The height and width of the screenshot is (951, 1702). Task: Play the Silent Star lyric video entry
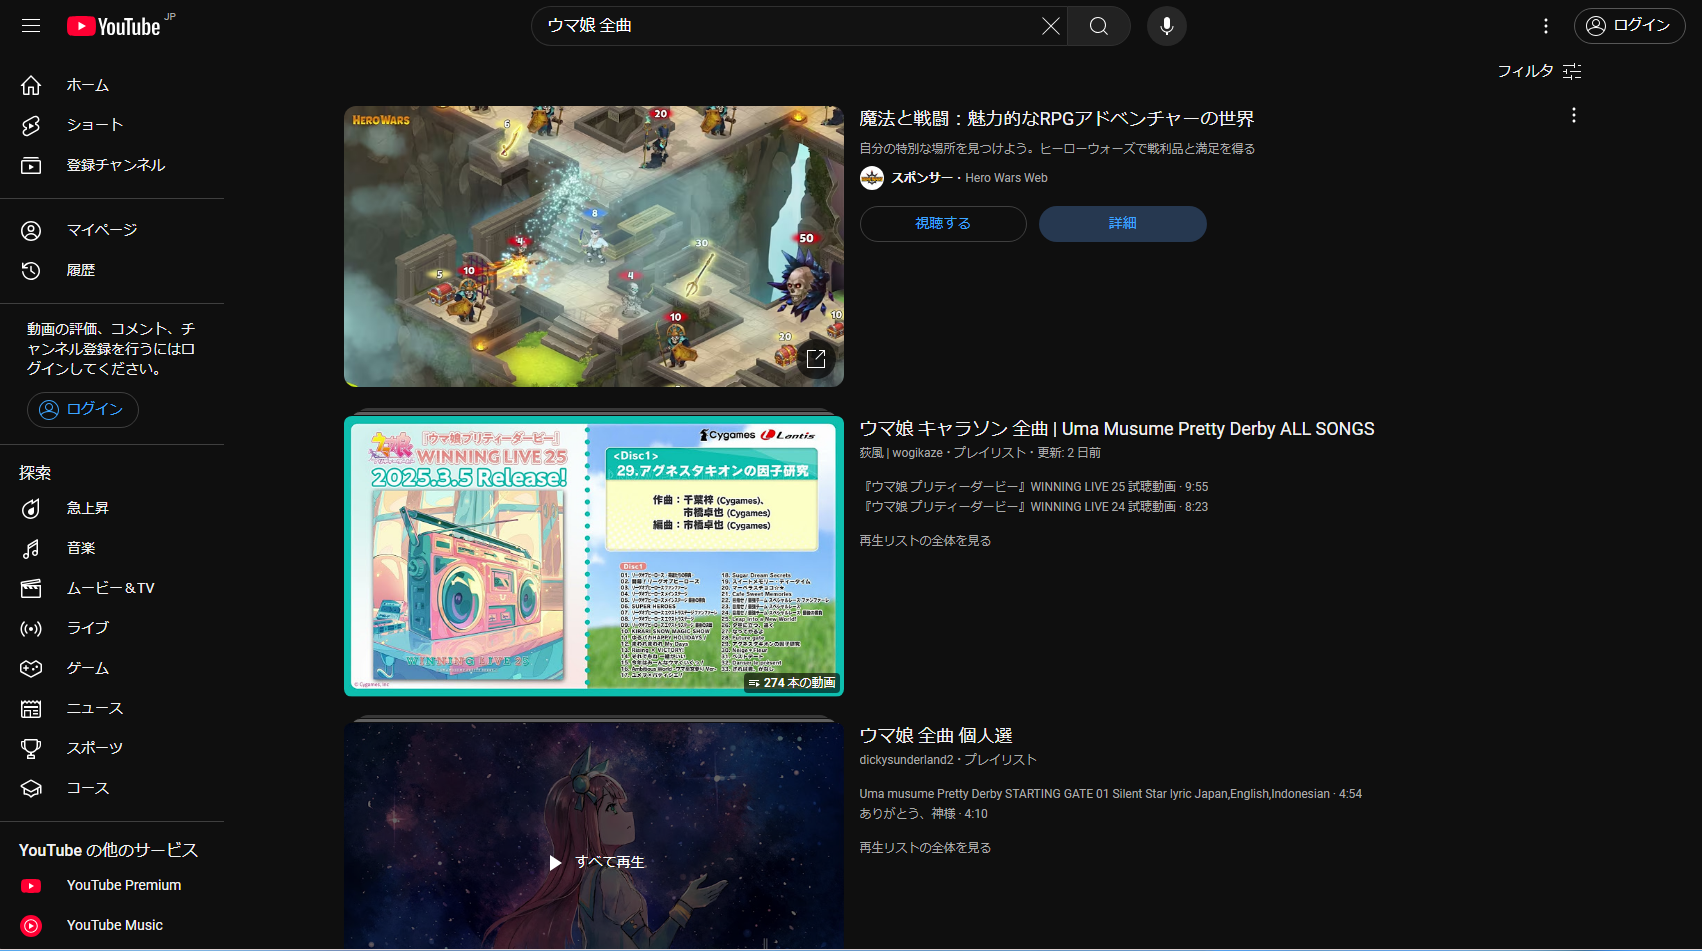tap(1111, 794)
